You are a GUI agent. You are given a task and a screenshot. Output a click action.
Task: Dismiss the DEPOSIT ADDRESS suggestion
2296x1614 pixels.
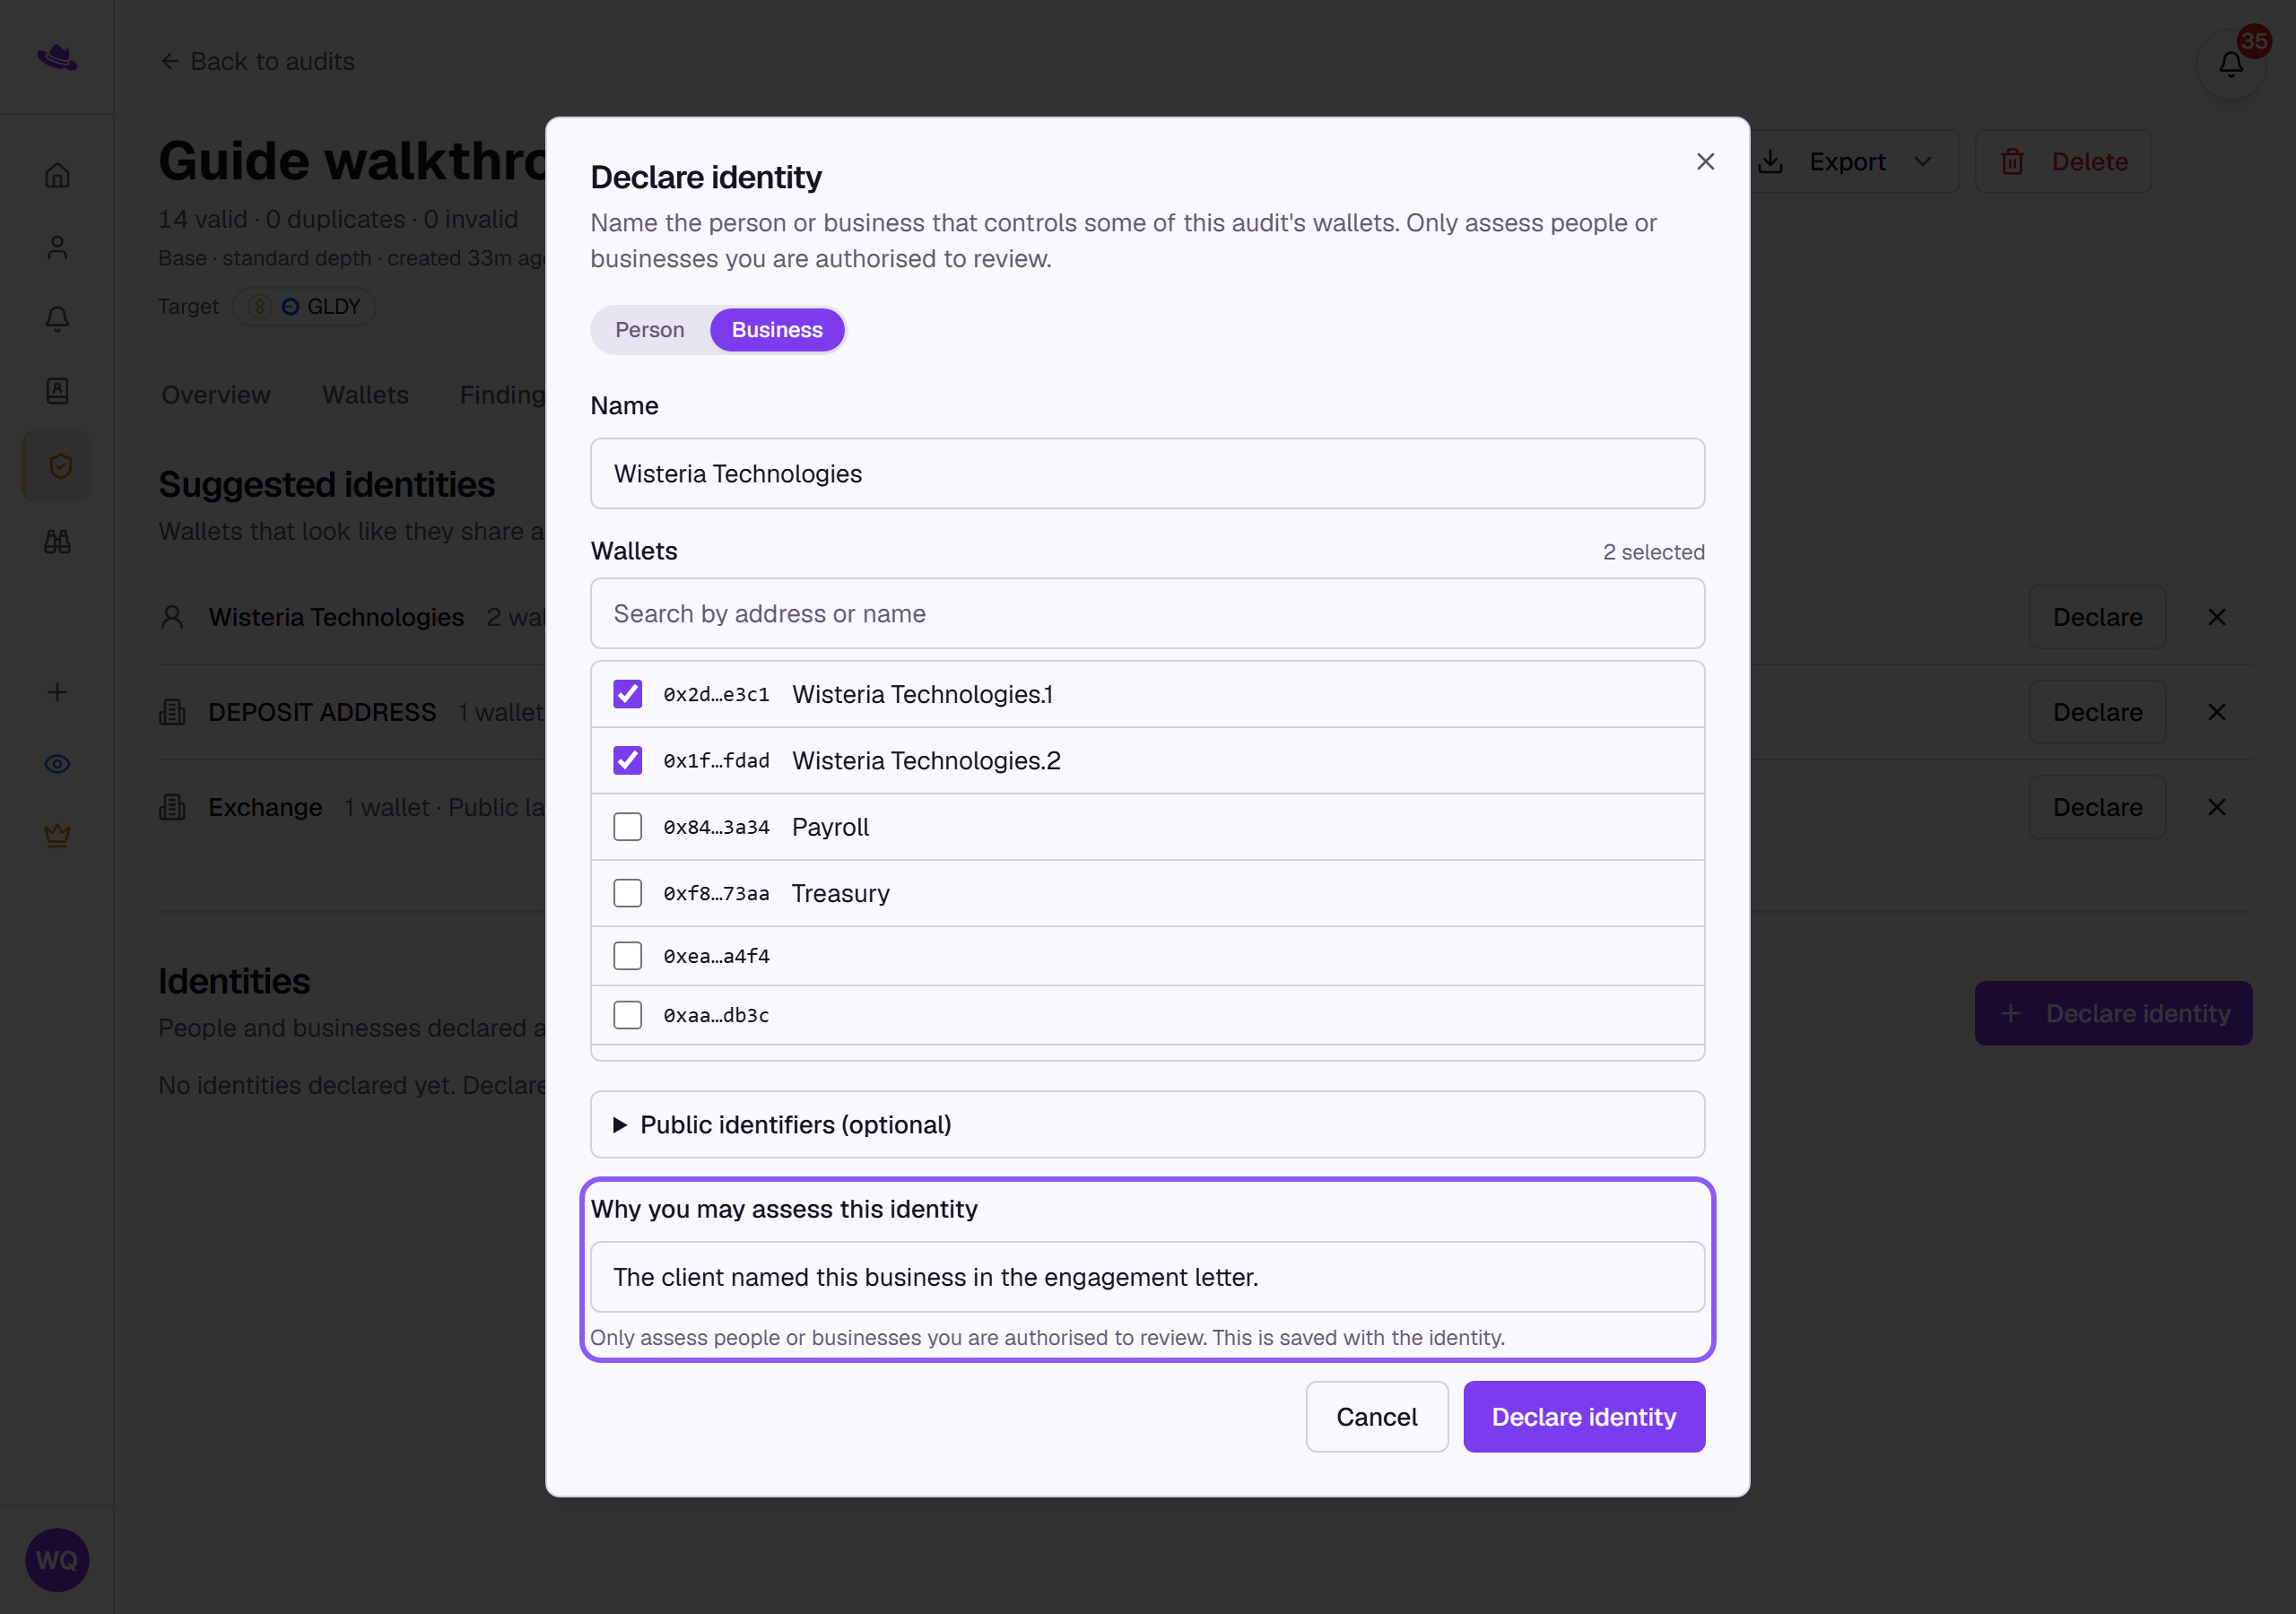(2217, 712)
